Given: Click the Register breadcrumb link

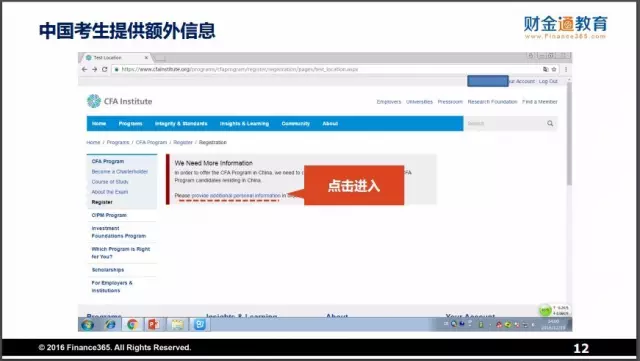Looking at the screenshot, I should coord(182,142).
